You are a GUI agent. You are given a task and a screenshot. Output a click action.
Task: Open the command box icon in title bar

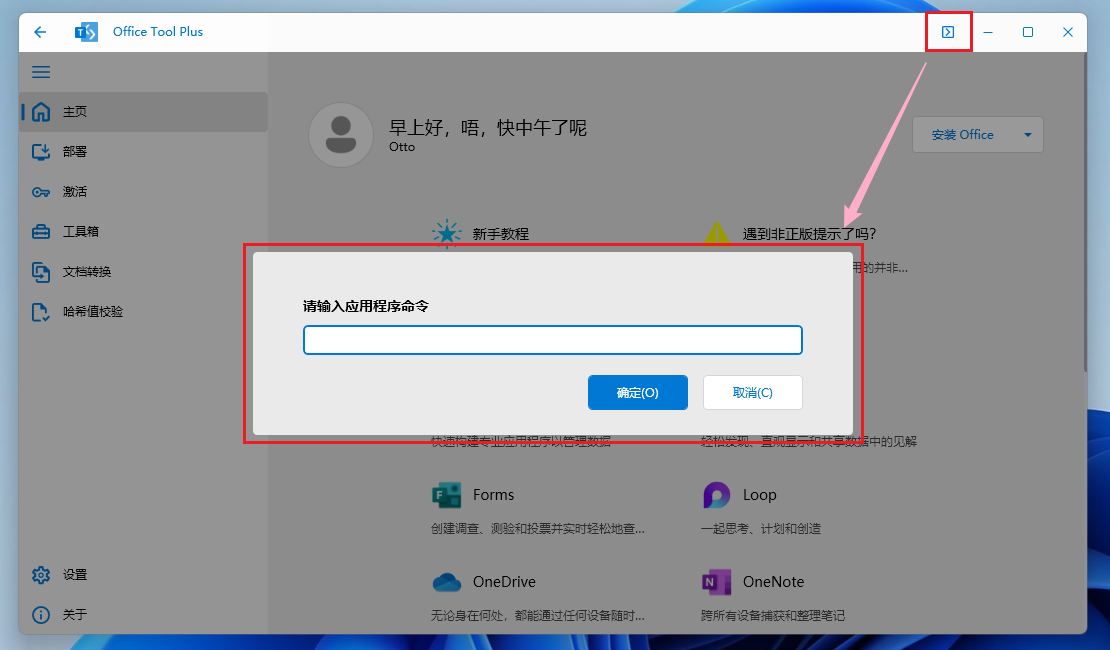tap(948, 32)
